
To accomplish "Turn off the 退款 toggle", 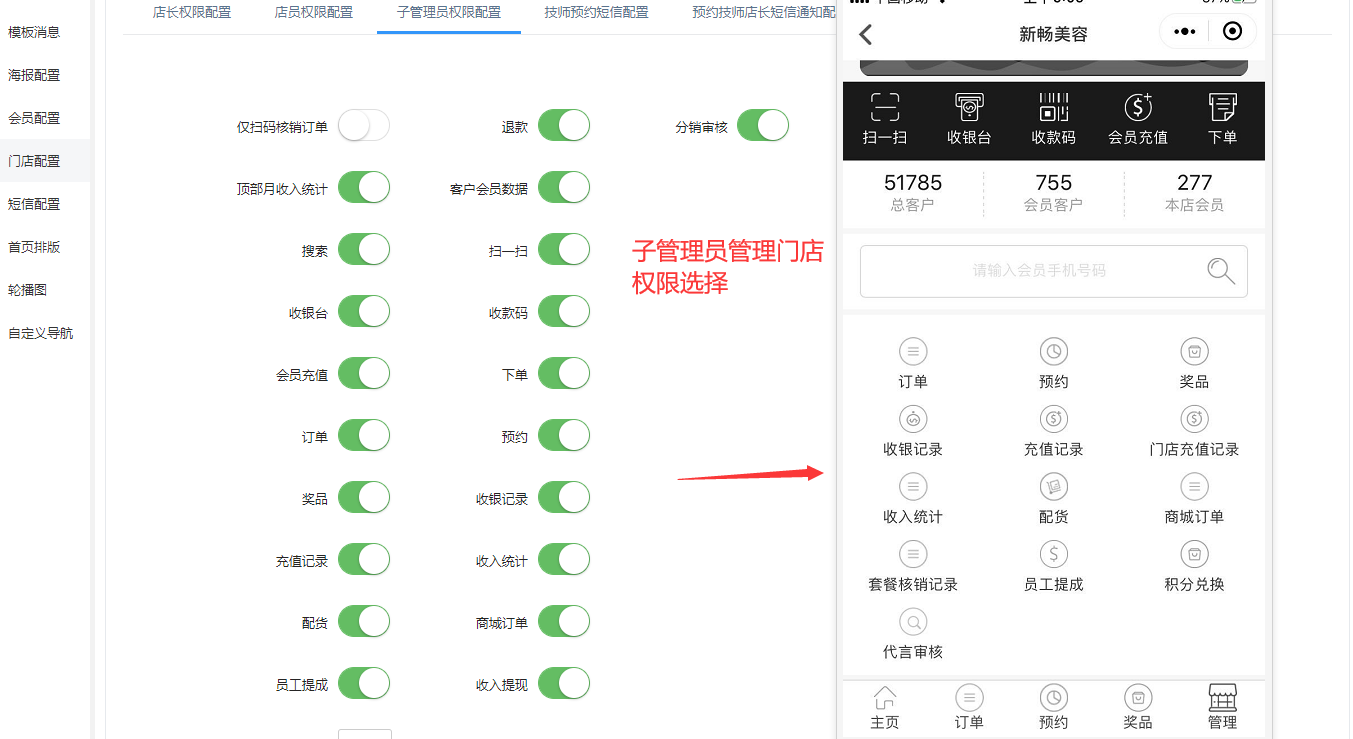I will click(x=564, y=126).
